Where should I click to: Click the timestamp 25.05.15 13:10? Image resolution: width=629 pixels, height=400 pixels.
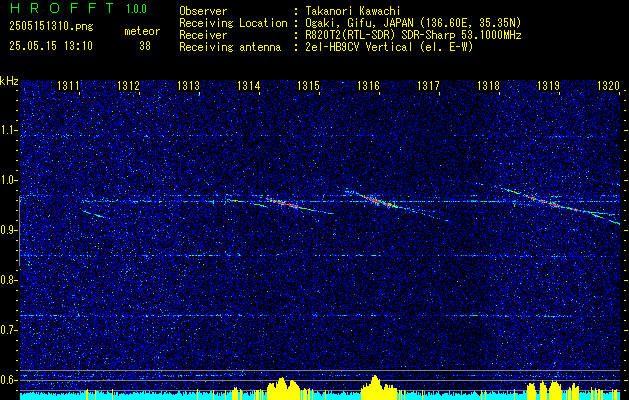pyautogui.click(x=51, y=46)
